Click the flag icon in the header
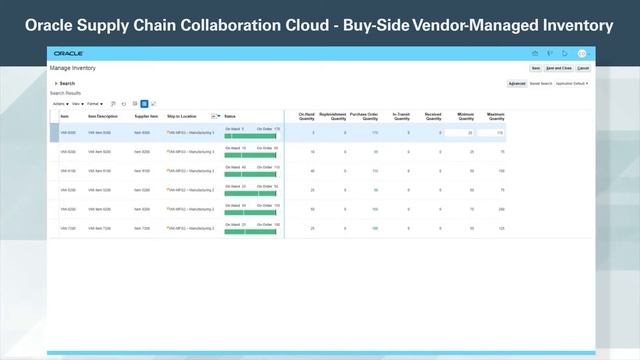640x360 pixels. click(550, 53)
